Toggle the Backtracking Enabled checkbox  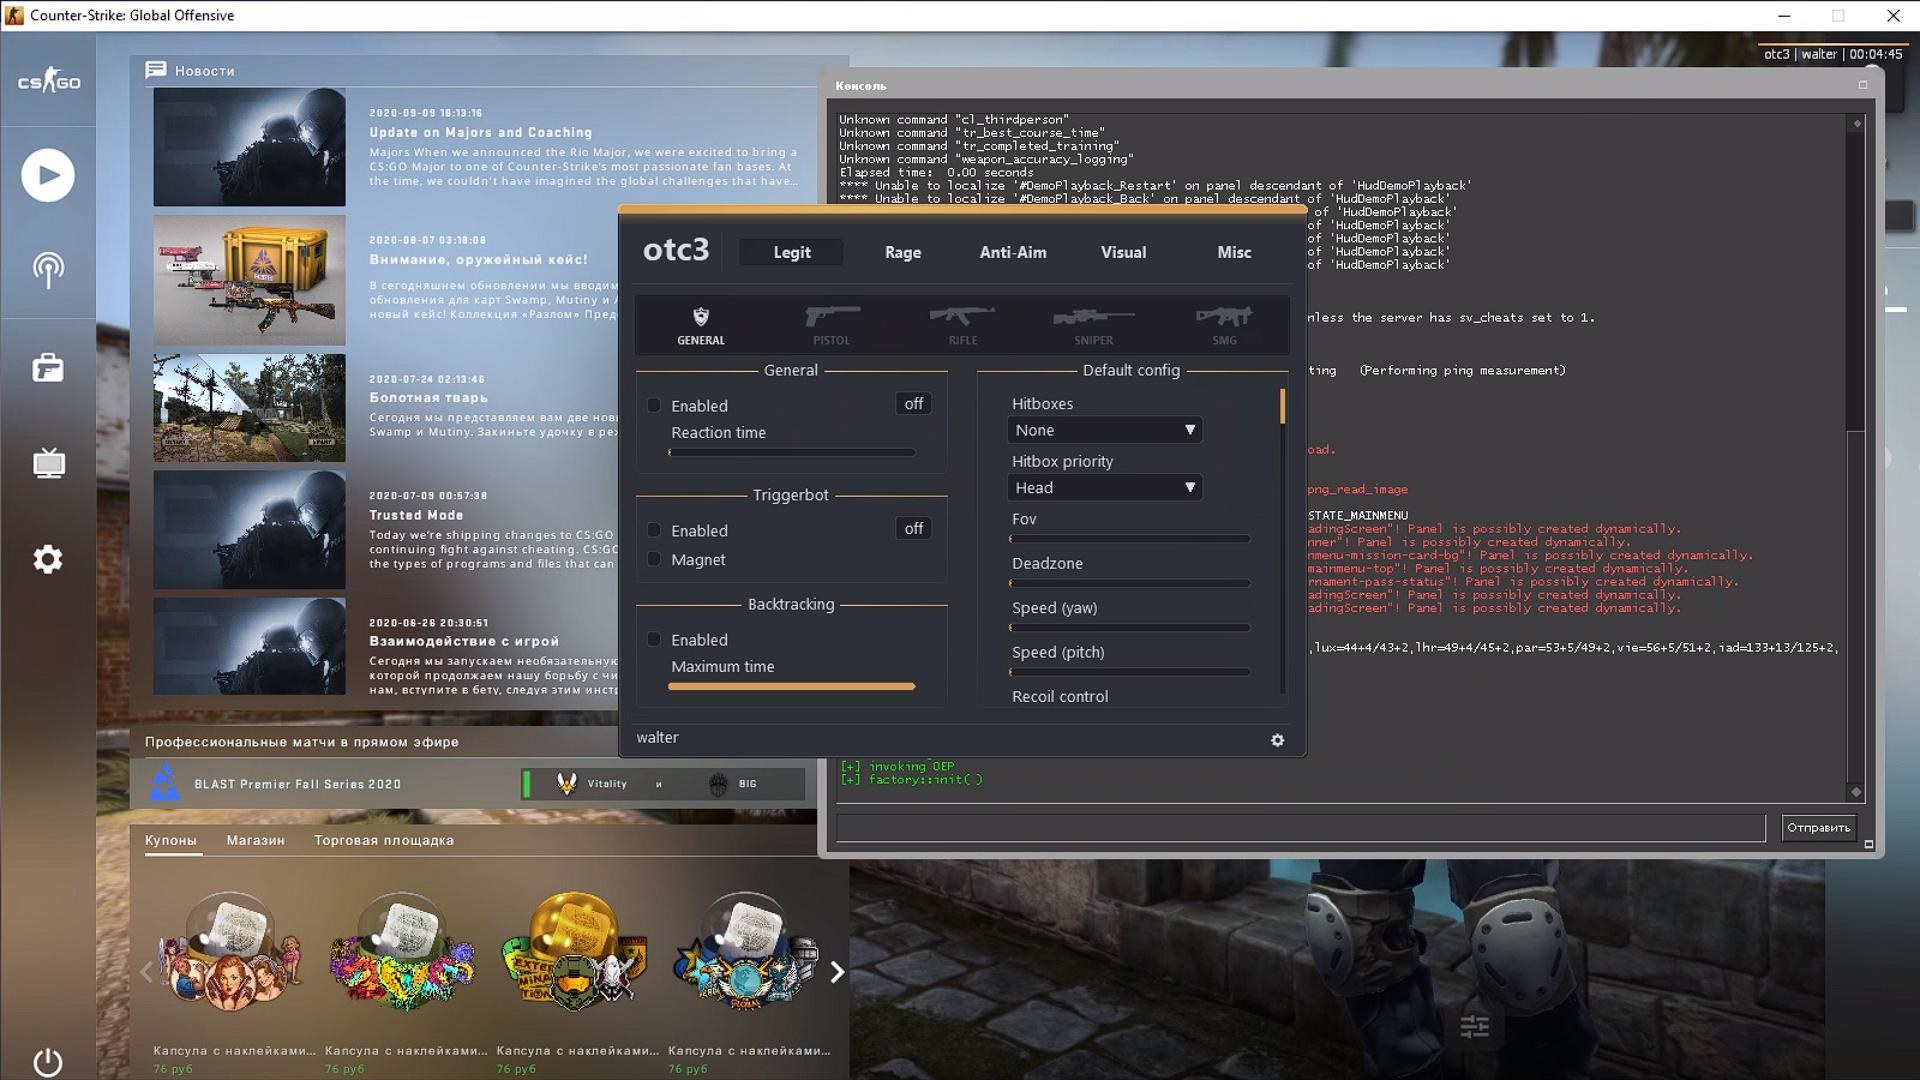pyautogui.click(x=654, y=640)
